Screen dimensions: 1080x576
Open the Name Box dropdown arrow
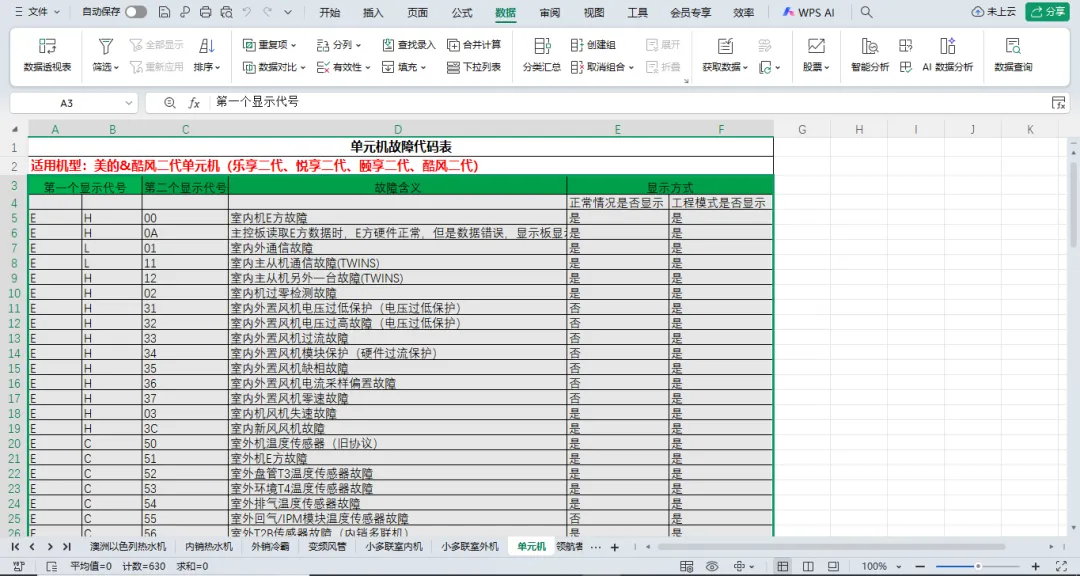129,103
